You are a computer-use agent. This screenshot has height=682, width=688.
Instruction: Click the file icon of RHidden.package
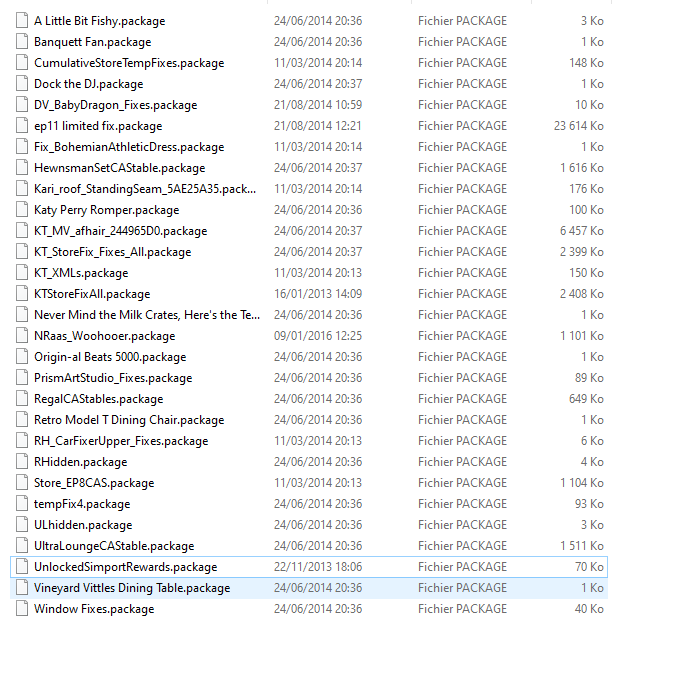pyautogui.click(x=22, y=462)
